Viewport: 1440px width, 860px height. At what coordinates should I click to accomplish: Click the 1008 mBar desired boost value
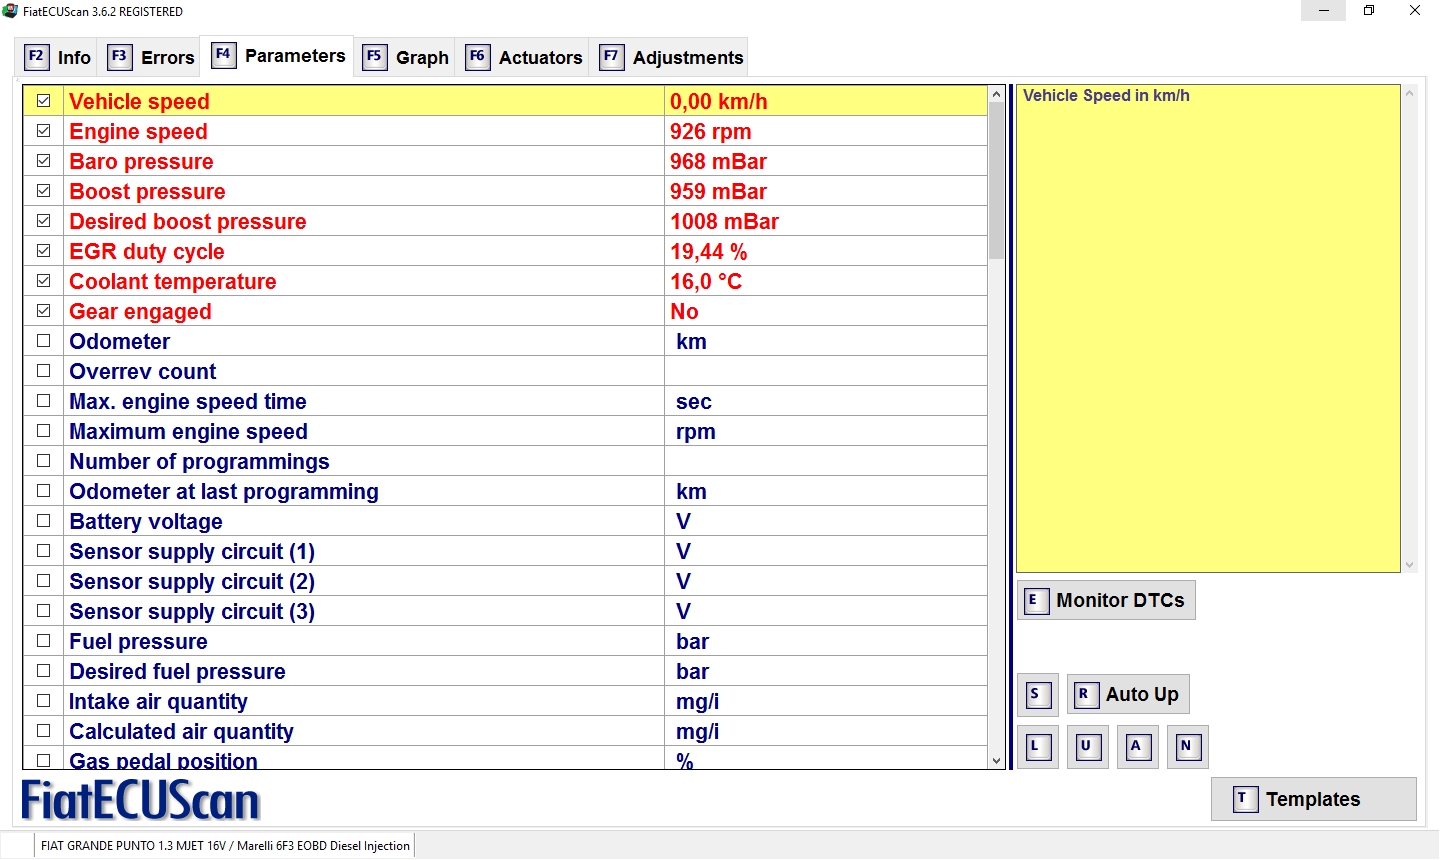tap(724, 221)
